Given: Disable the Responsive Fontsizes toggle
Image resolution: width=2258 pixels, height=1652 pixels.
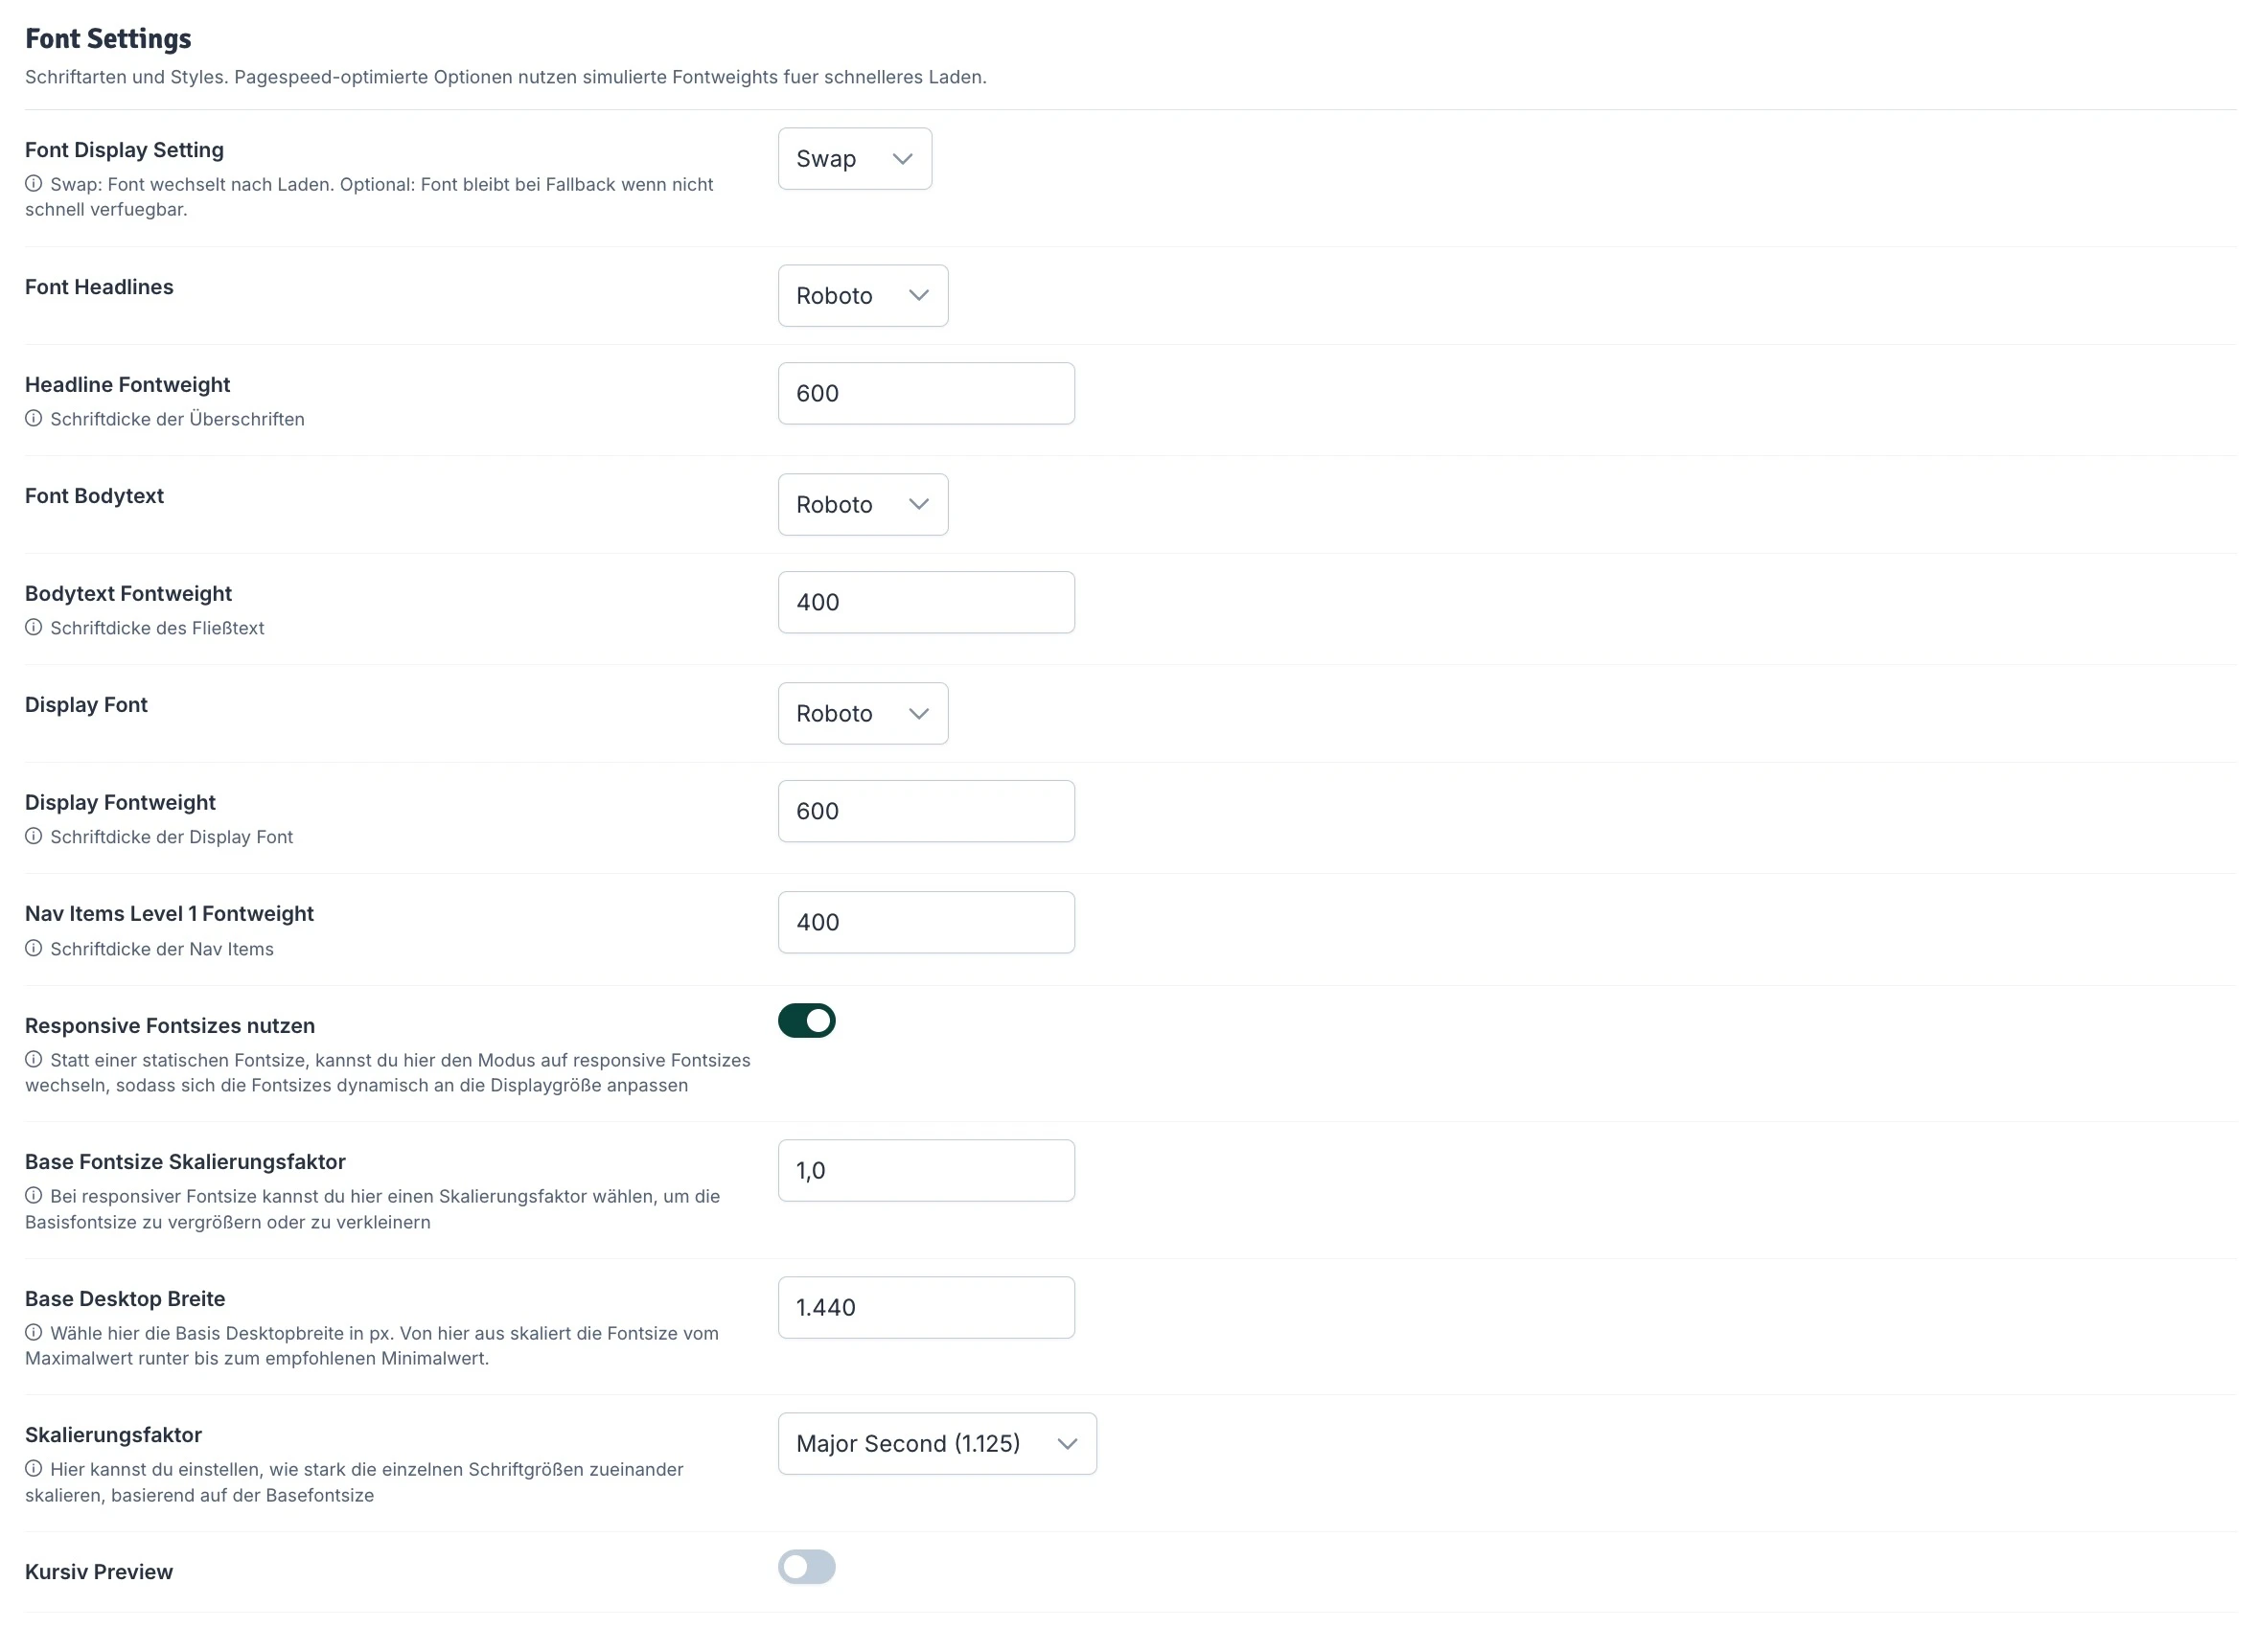Looking at the screenshot, I should pos(806,1020).
